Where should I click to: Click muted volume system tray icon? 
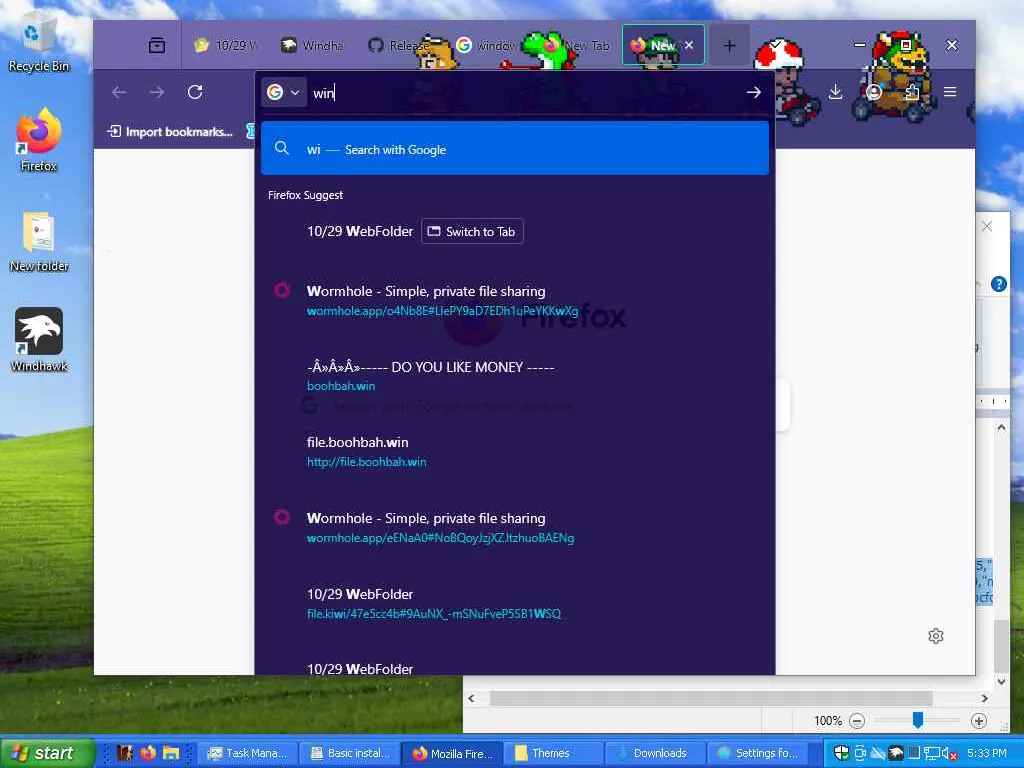[x=949, y=753]
